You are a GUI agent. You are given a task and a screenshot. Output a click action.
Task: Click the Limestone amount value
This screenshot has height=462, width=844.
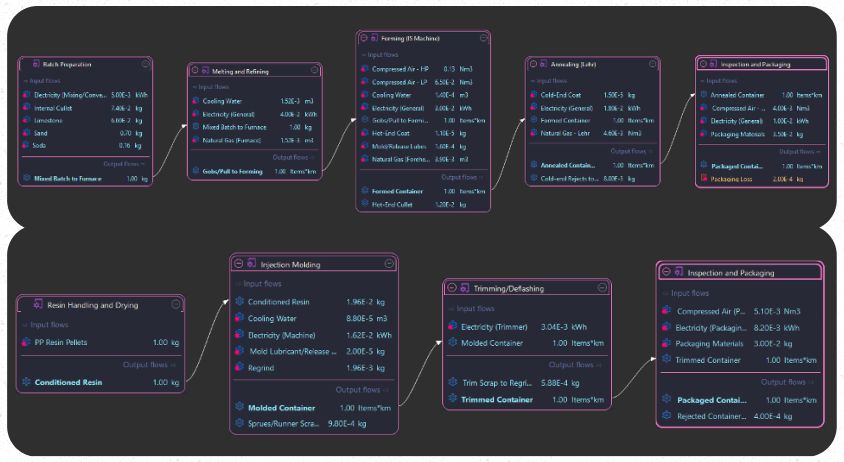(x=120, y=120)
